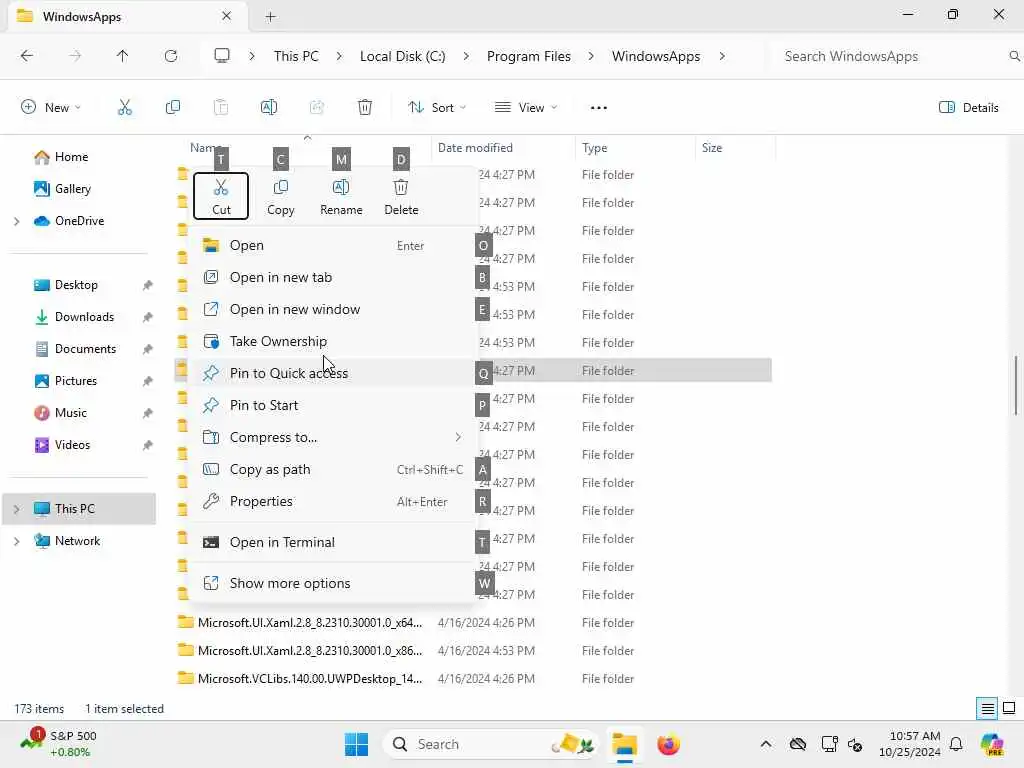Click Delete in the context menu
1024x768 pixels.
401,196
